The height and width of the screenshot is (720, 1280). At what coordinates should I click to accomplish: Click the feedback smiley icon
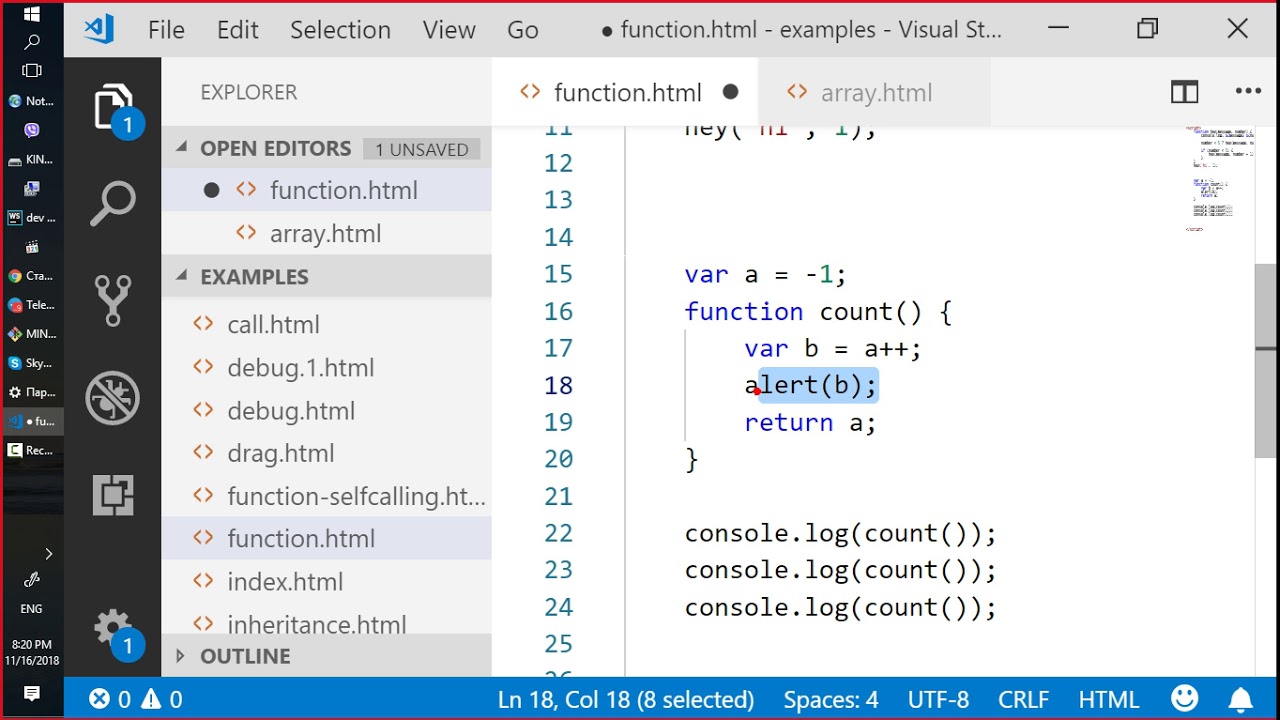coord(1184,698)
